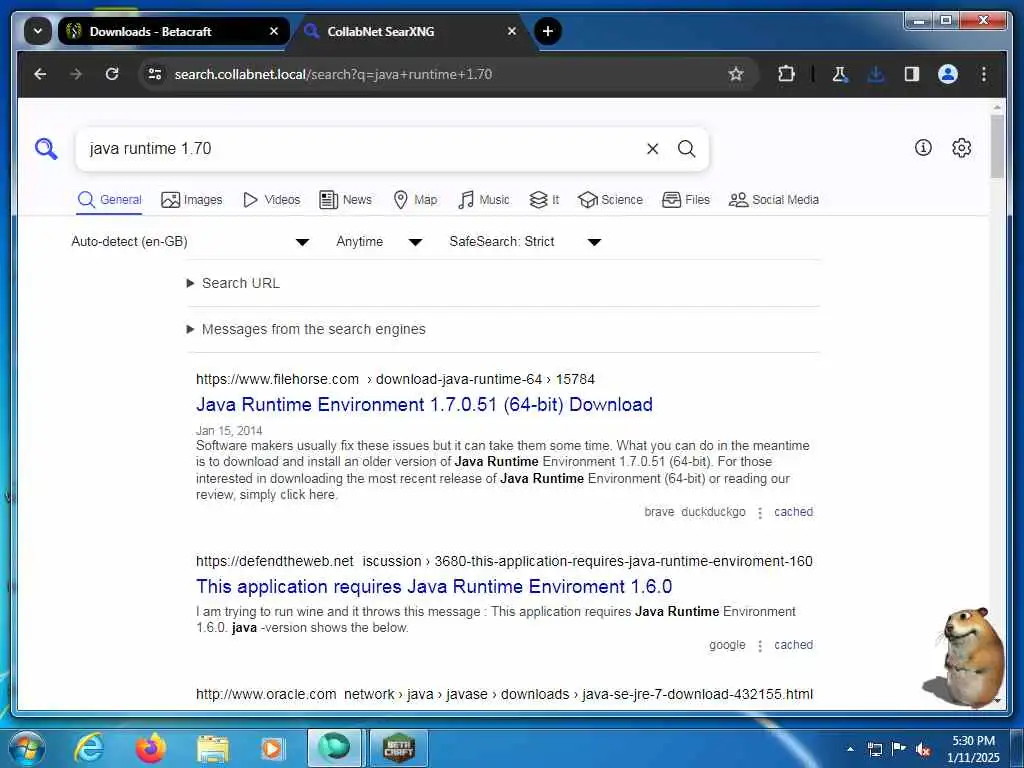This screenshot has height=768, width=1024.
Task: Click the muted volume tray icon
Action: [x=923, y=749]
